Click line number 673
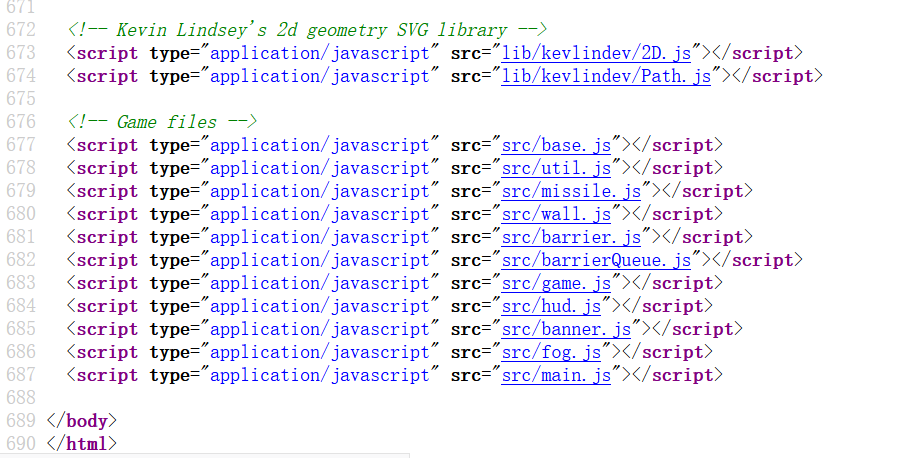This screenshot has width=898, height=458. pos(21,53)
